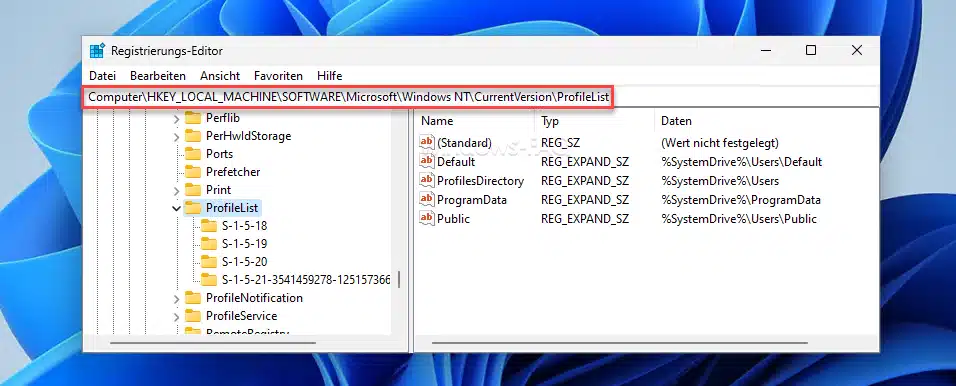Select the ProfileService key label
The height and width of the screenshot is (386, 956).
pos(241,316)
